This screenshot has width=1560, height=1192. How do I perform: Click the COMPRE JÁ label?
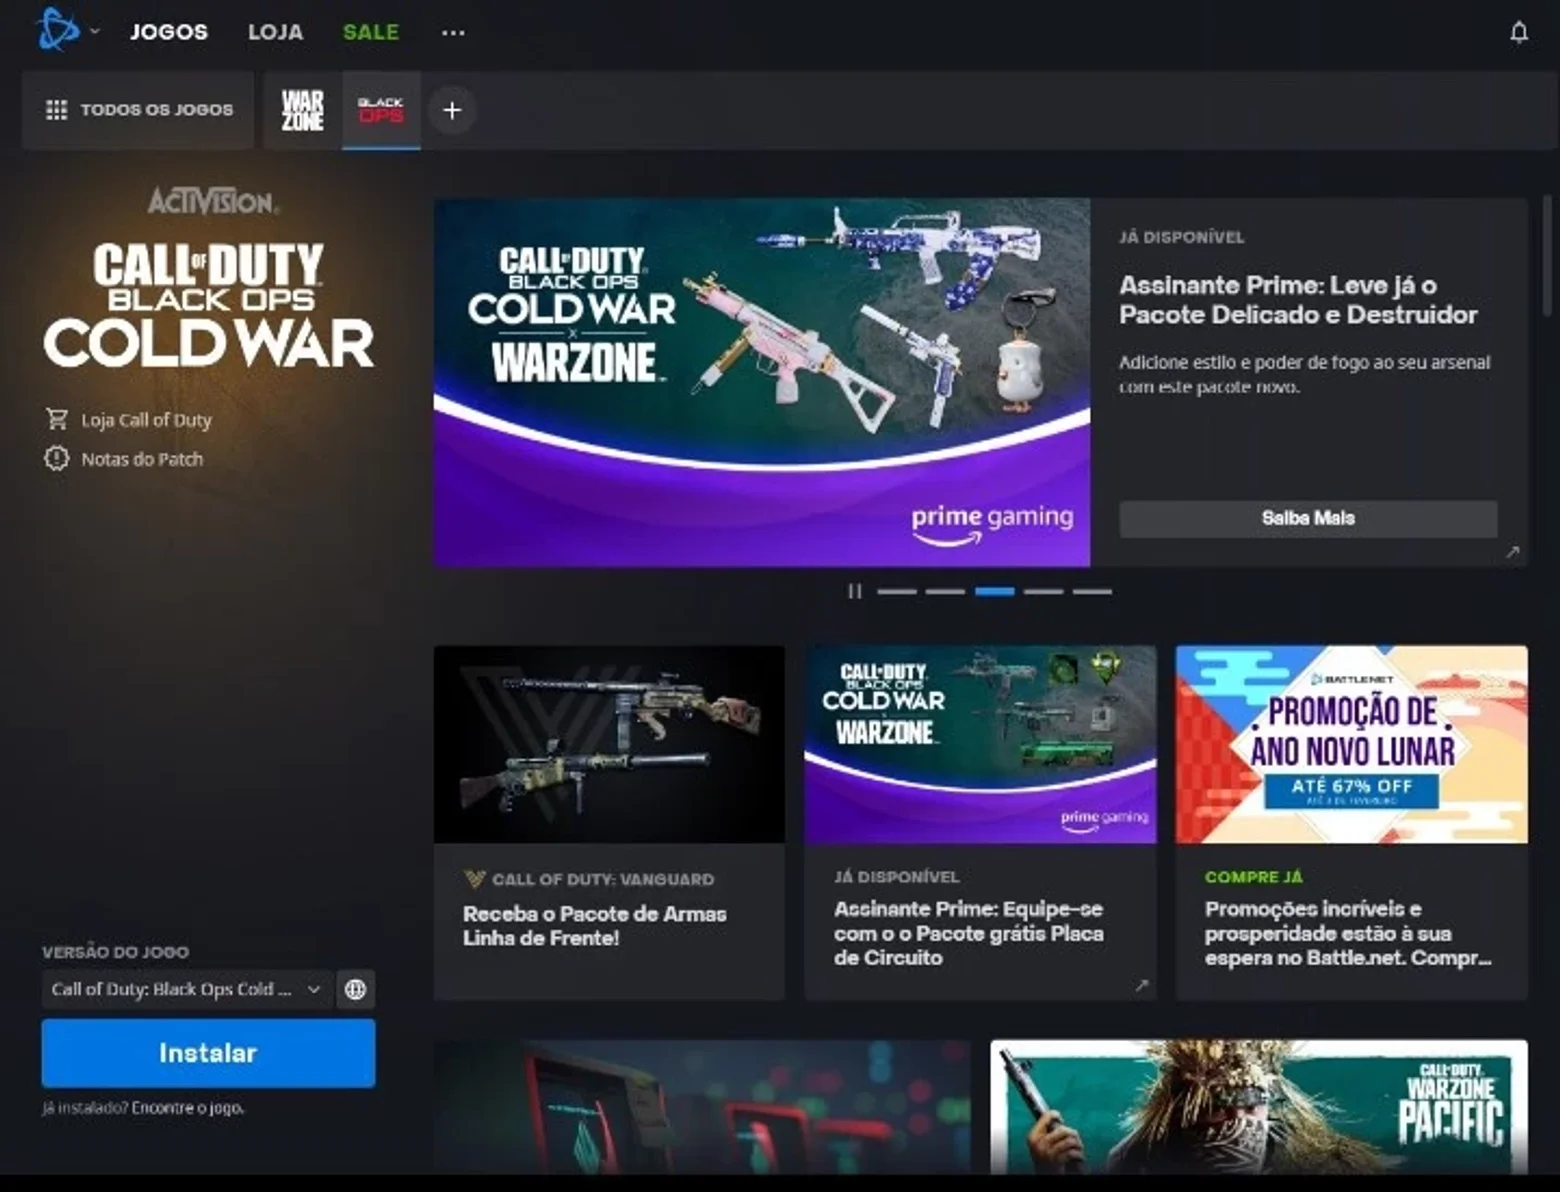[1254, 877]
